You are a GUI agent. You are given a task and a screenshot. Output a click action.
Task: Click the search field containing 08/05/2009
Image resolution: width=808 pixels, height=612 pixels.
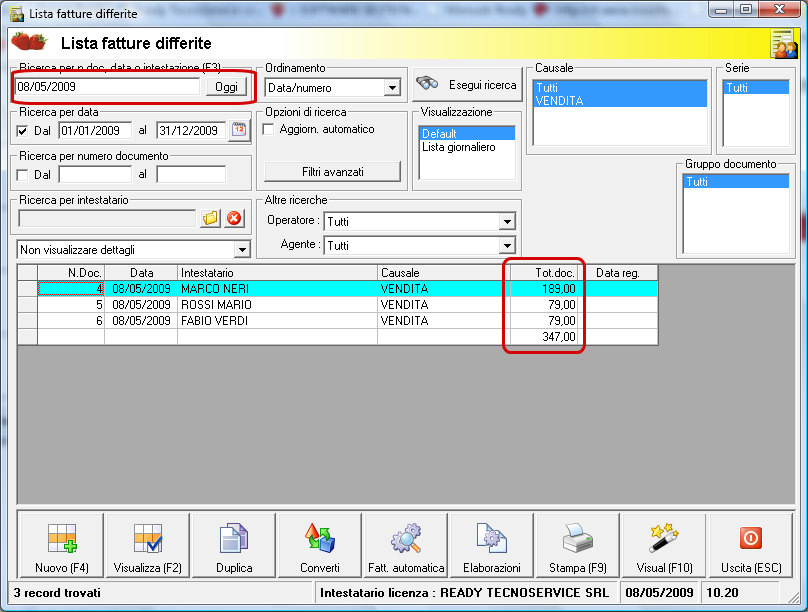click(107, 87)
